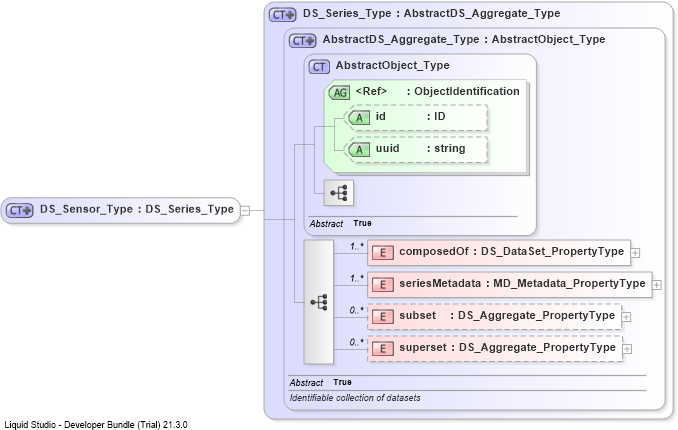Screen dimensions: 678x430
Task: Click the 0..* cardinality next to subset
Action: point(357,311)
